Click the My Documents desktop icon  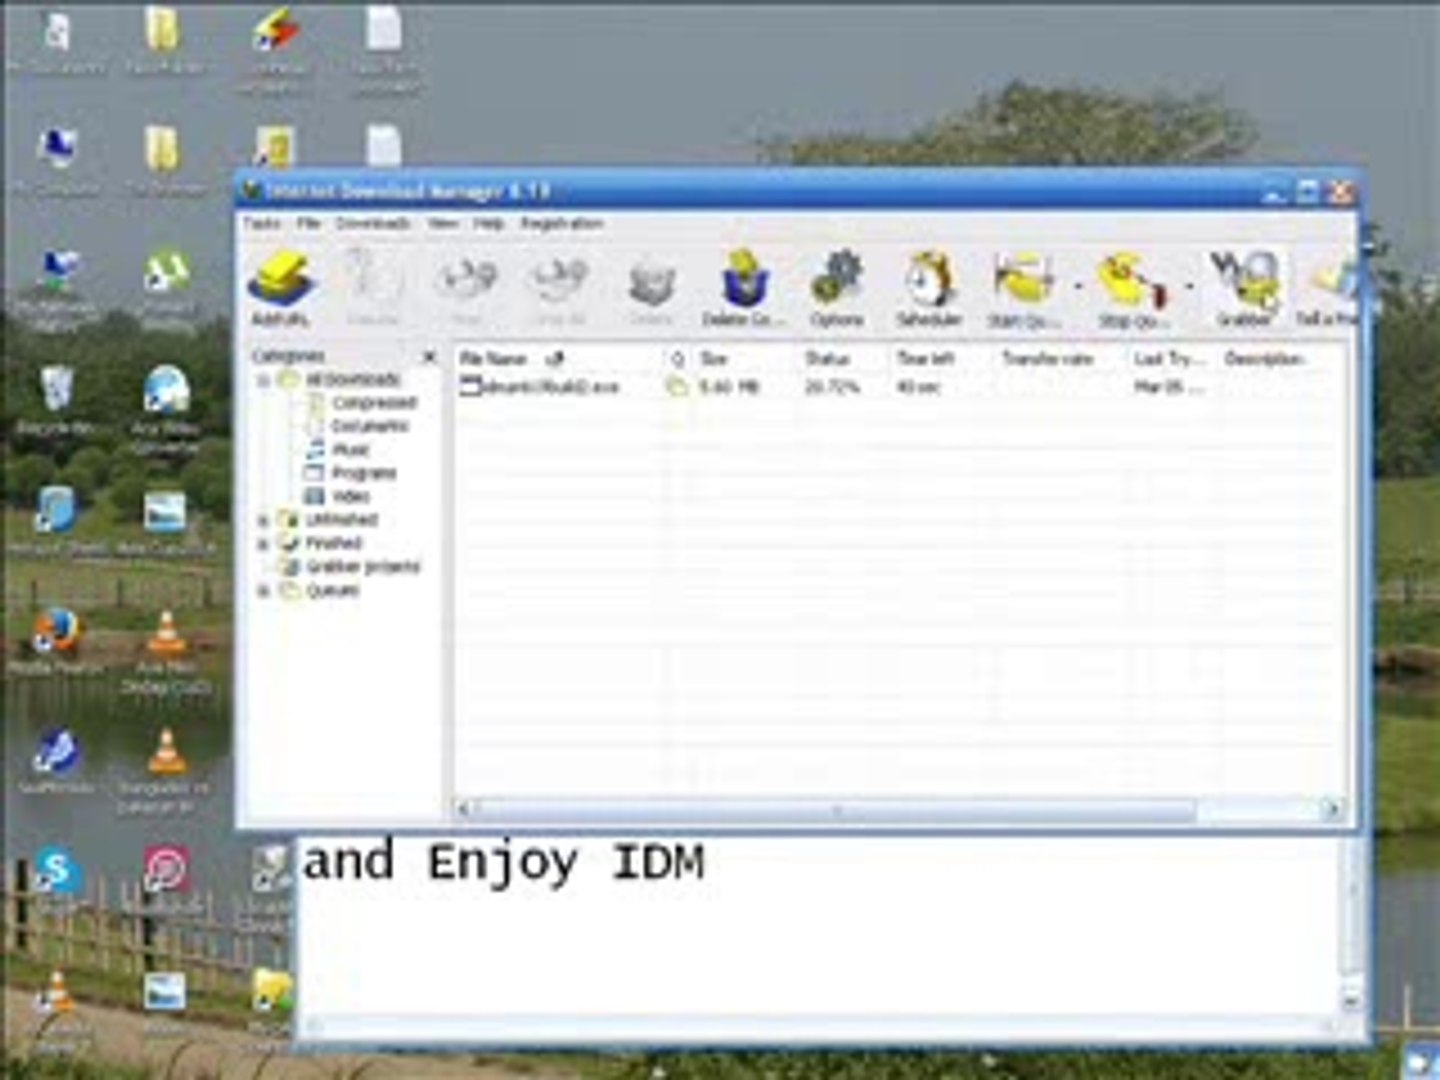point(56,43)
